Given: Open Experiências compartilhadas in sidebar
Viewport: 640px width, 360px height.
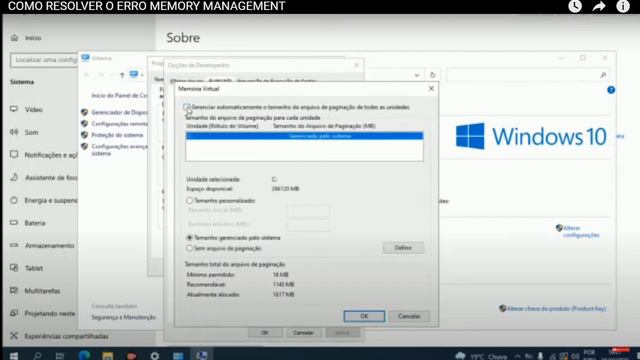Looking at the screenshot, I should pyautogui.click(x=59, y=336).
